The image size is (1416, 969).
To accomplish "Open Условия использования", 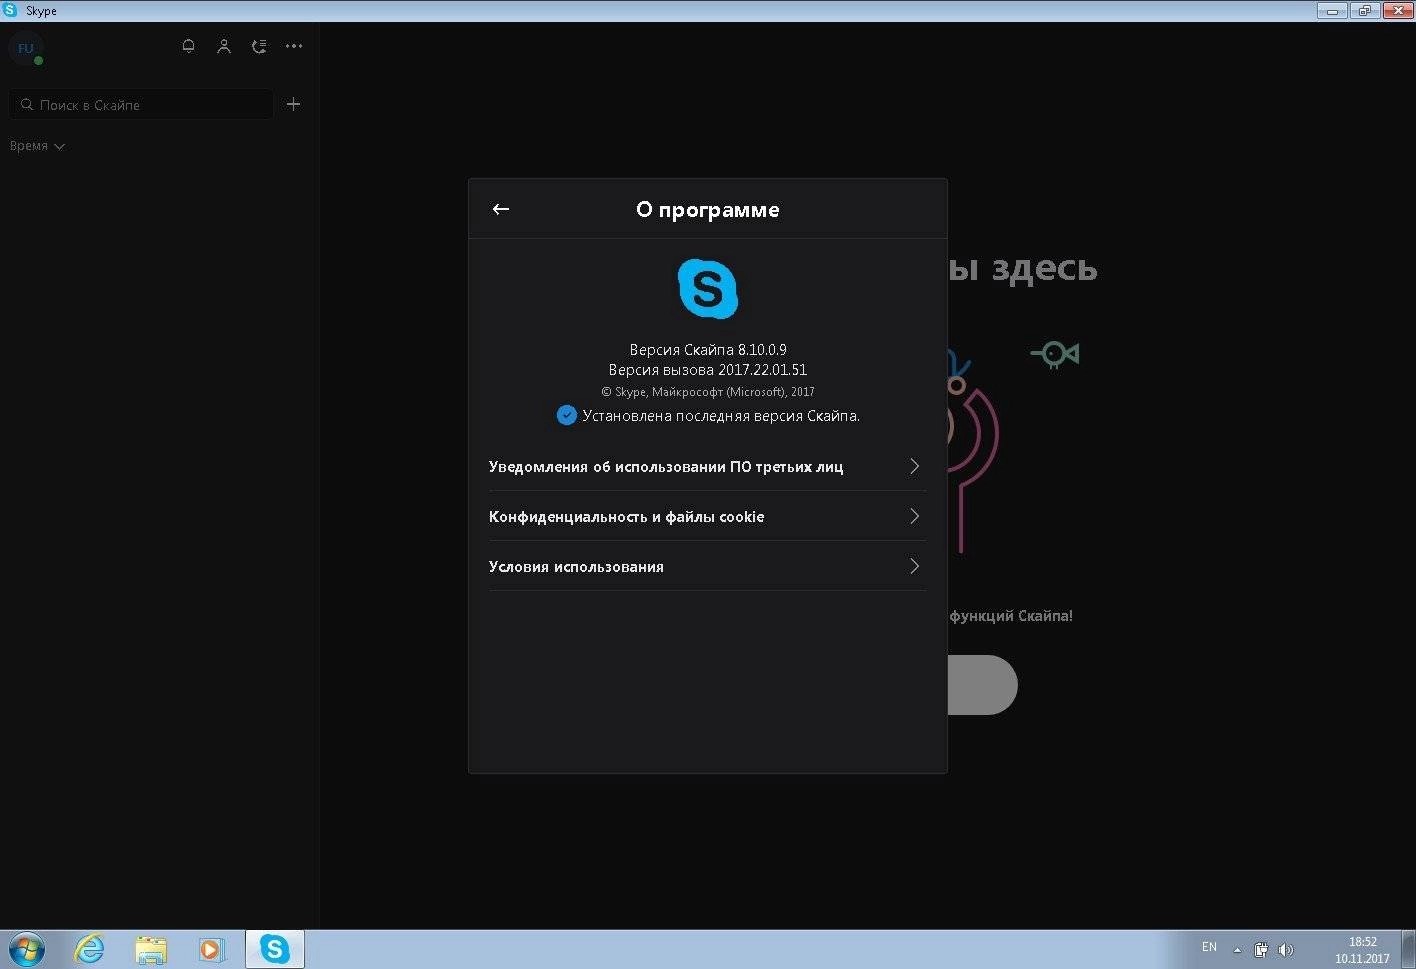I will 707,566.
